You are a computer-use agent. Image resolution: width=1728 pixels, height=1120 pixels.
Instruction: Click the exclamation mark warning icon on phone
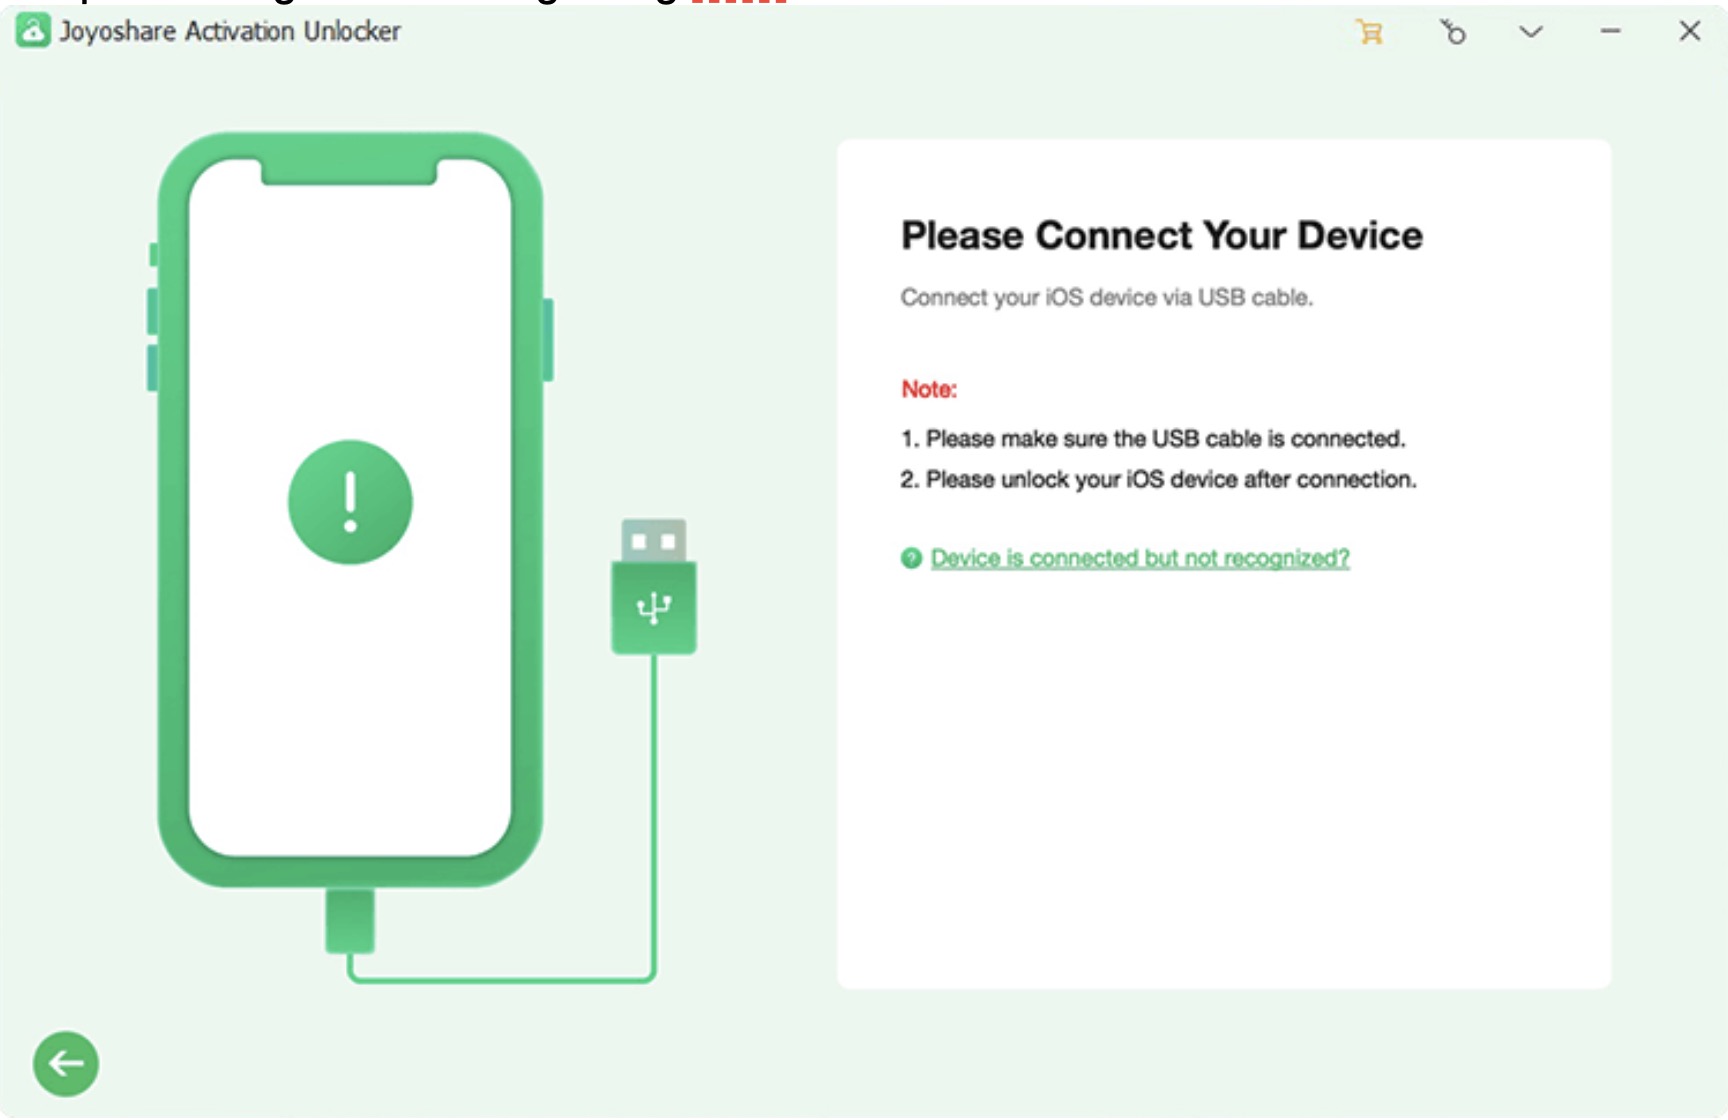[x=350, y=502]
